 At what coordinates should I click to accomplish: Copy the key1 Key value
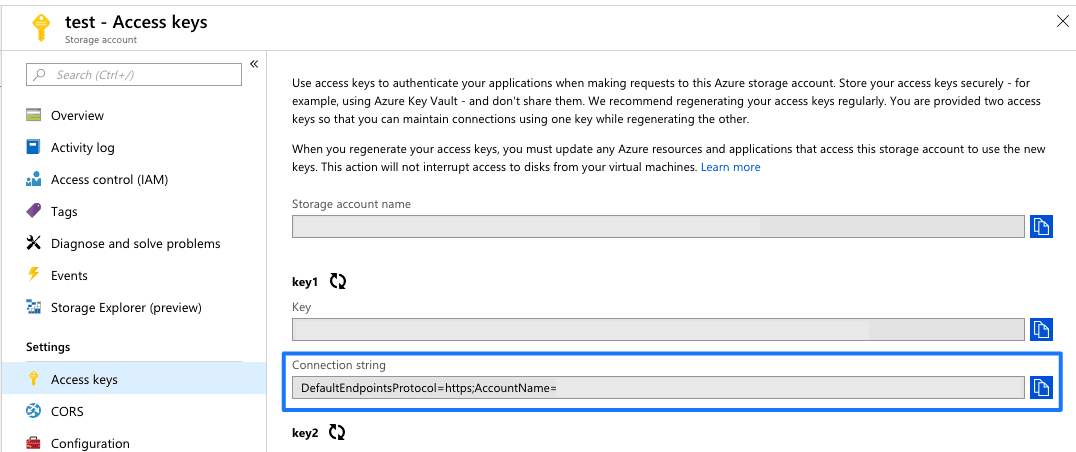[1041, 329]
